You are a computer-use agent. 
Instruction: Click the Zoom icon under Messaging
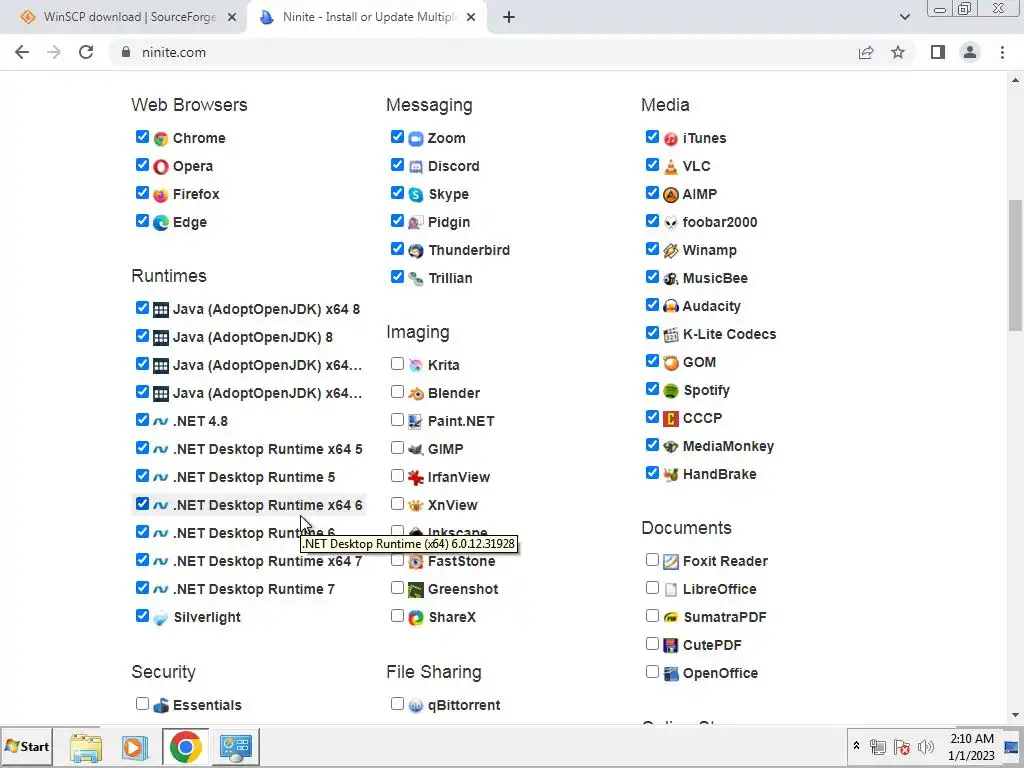click(416, 138)
